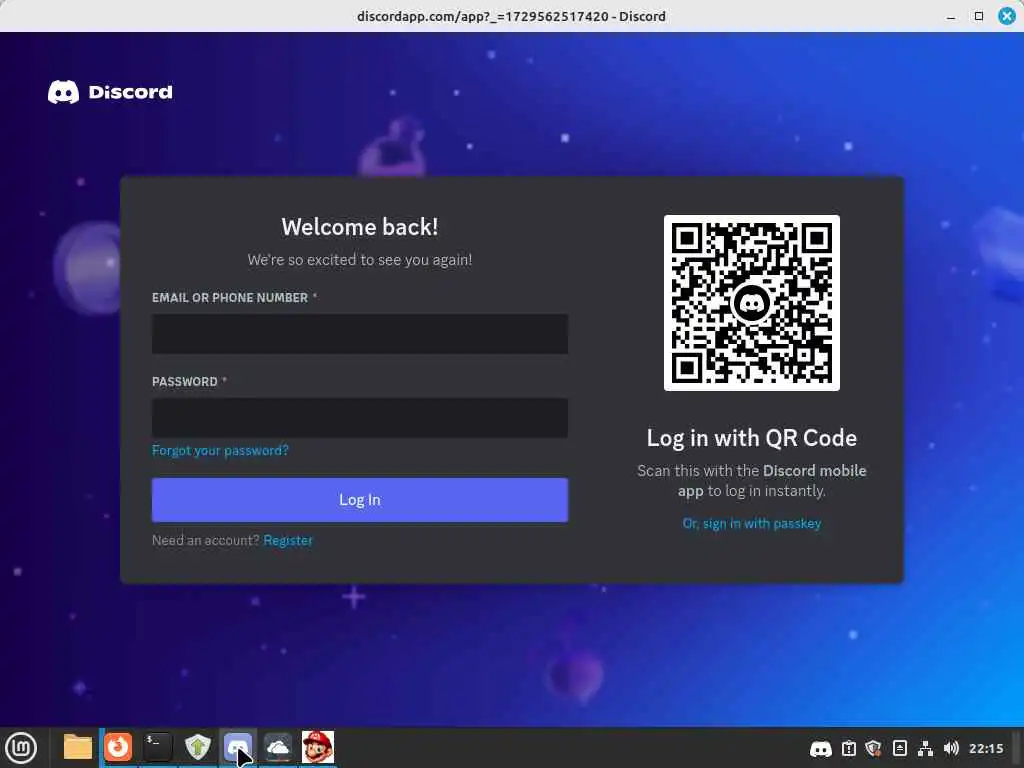Open the volume control tray icon

coord(952,748)
